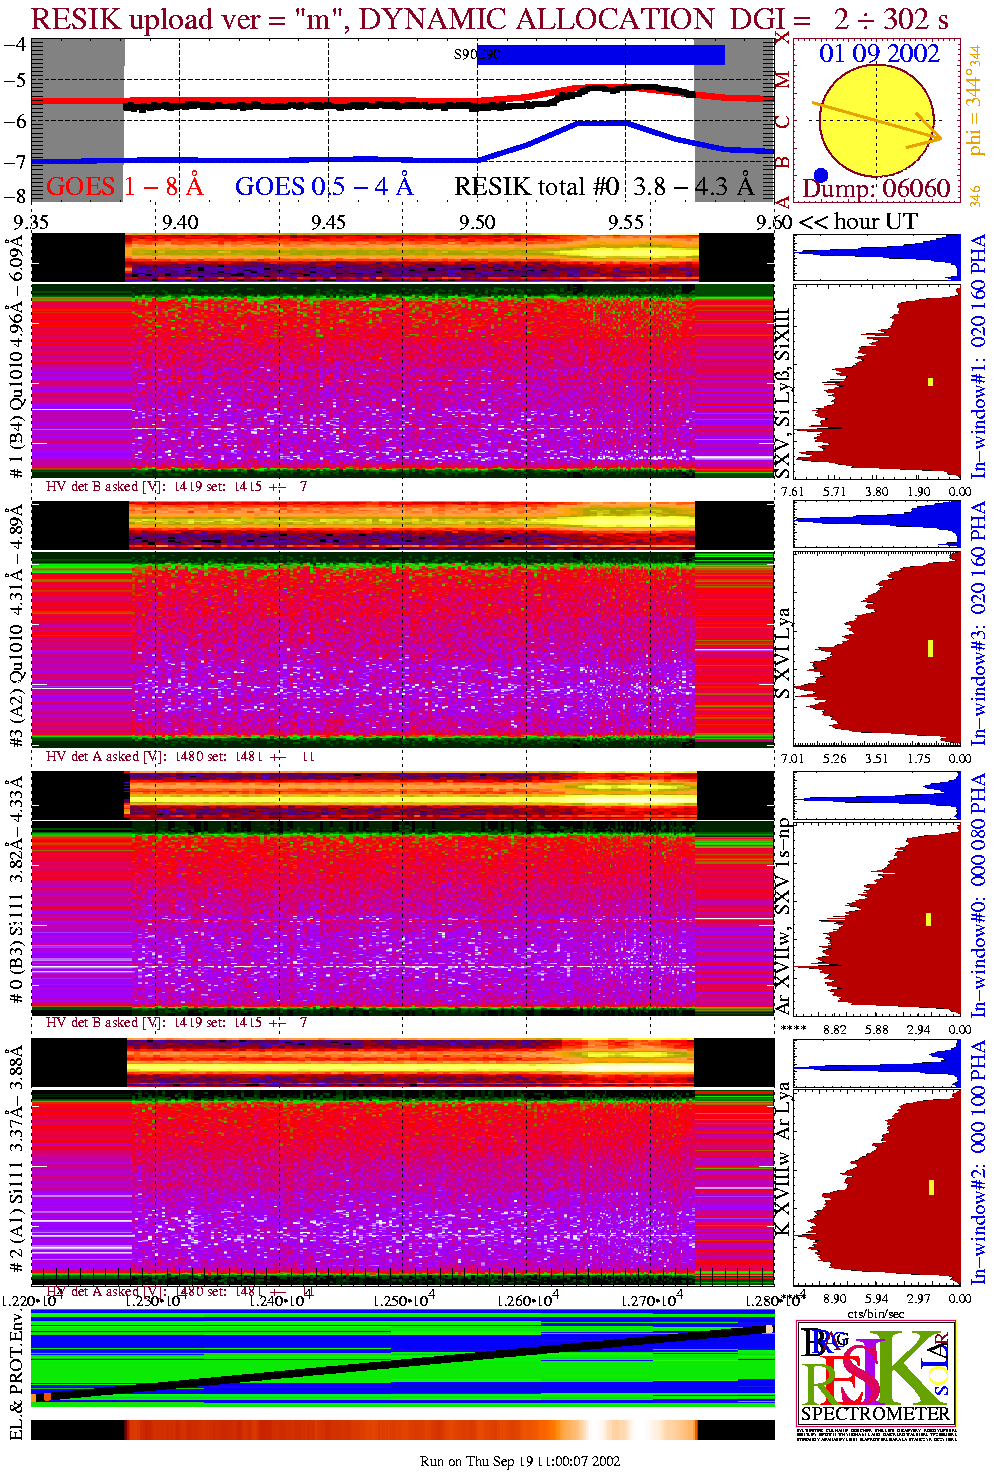Click the red GOES 1 – 8 Å legend label

124,186
